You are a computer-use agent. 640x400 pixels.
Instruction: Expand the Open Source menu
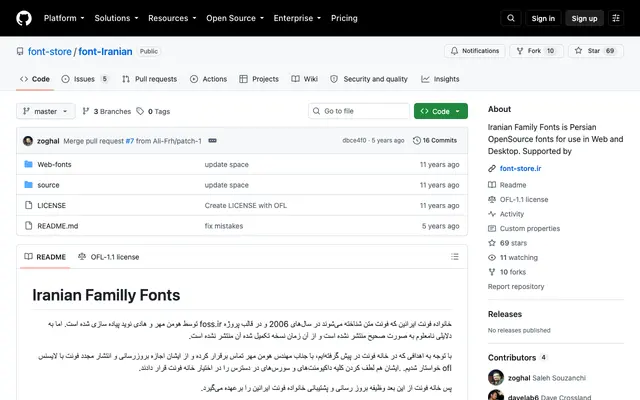(x=235, y=18)
